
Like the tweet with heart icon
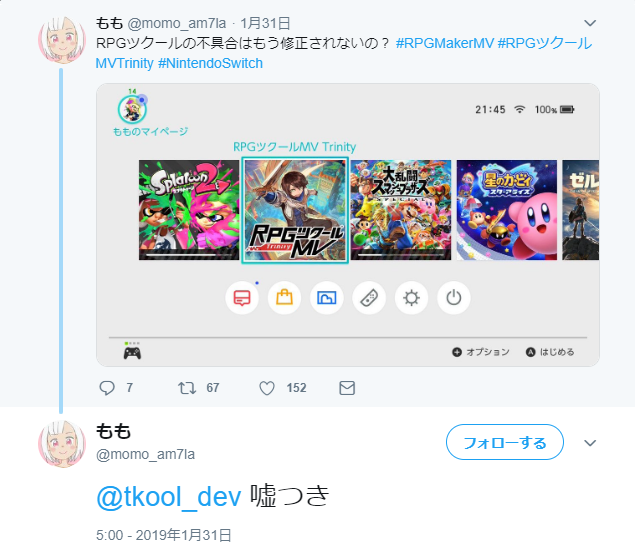(267, 388)
